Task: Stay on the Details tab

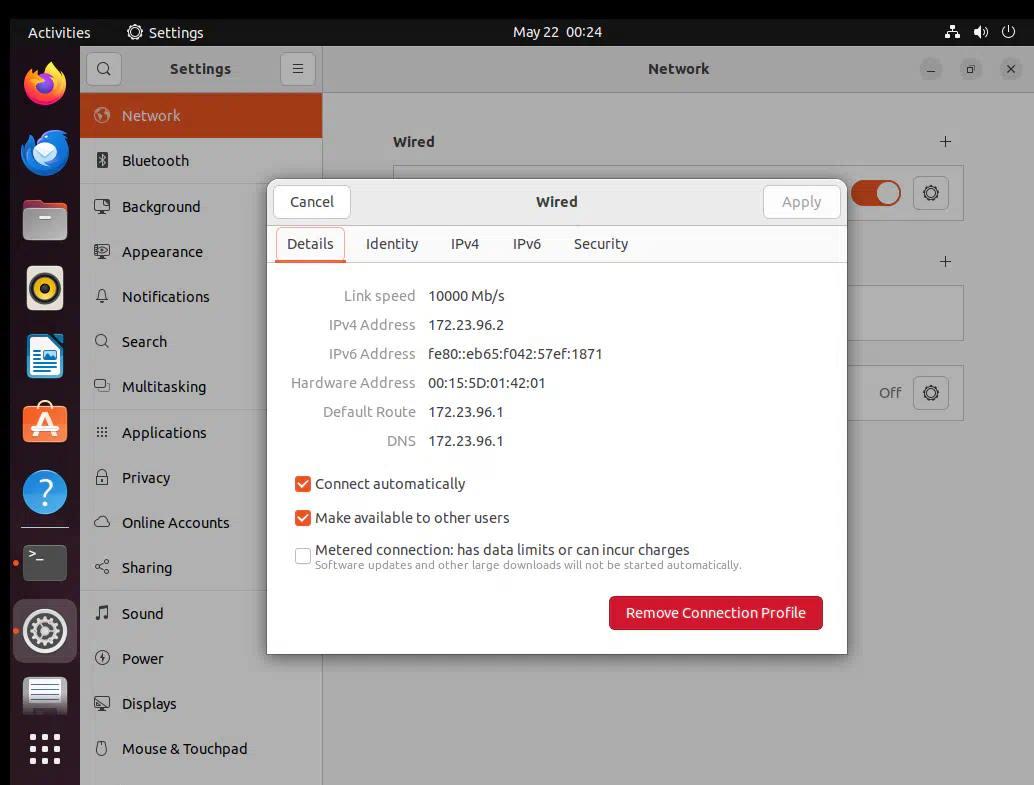Action: (310, 244)
